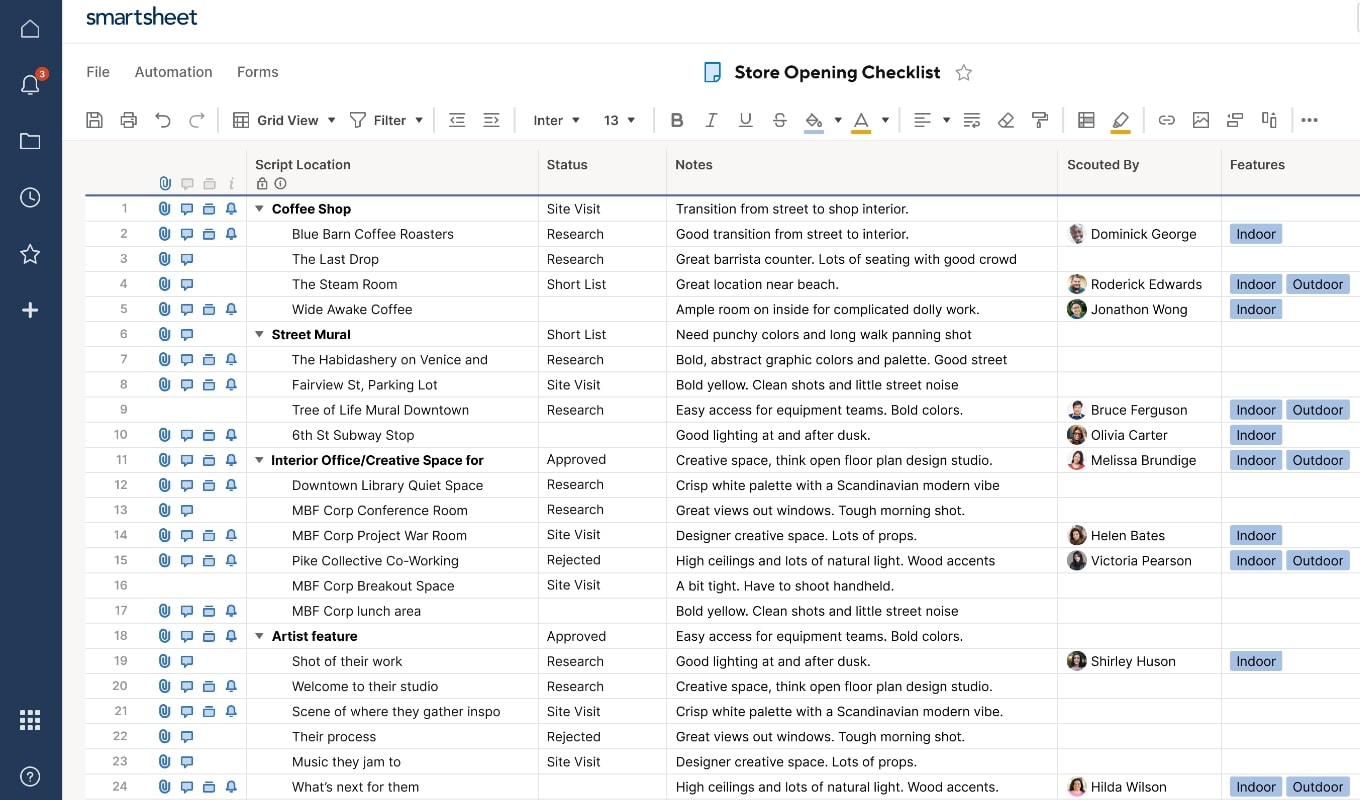Click the Save icon in toolbar
This screenshot has height=800, width=1360.
click(x=94, y=120)
